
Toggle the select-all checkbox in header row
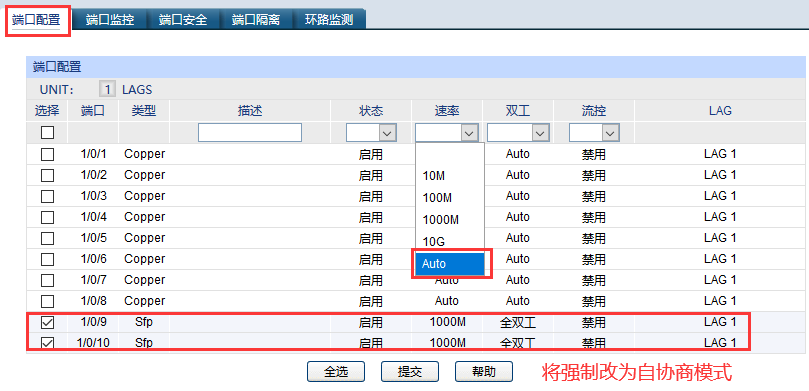coord(47,133)
